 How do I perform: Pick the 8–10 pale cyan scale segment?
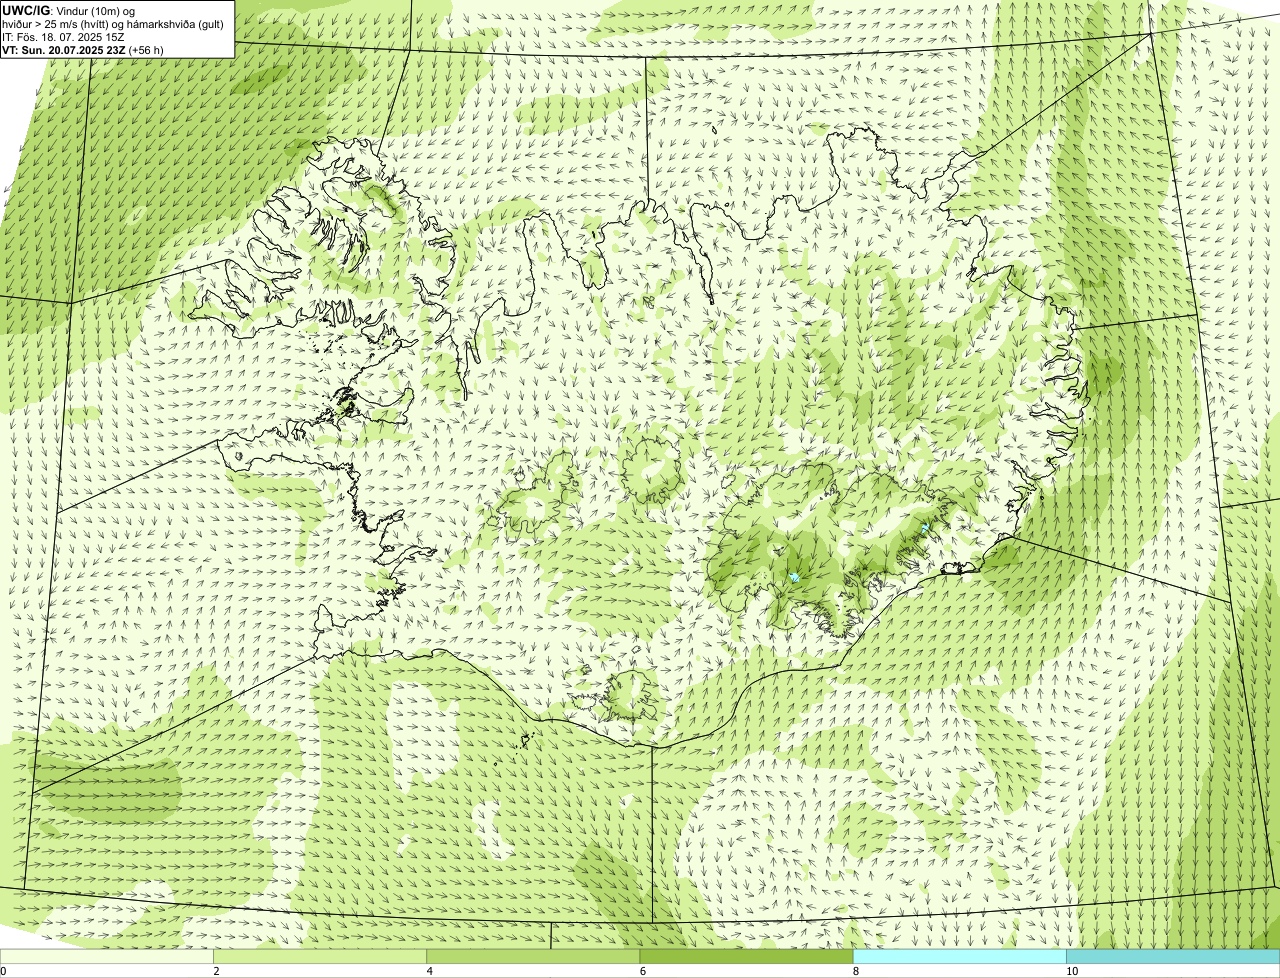pyautogui.click(x=959, y=957)
